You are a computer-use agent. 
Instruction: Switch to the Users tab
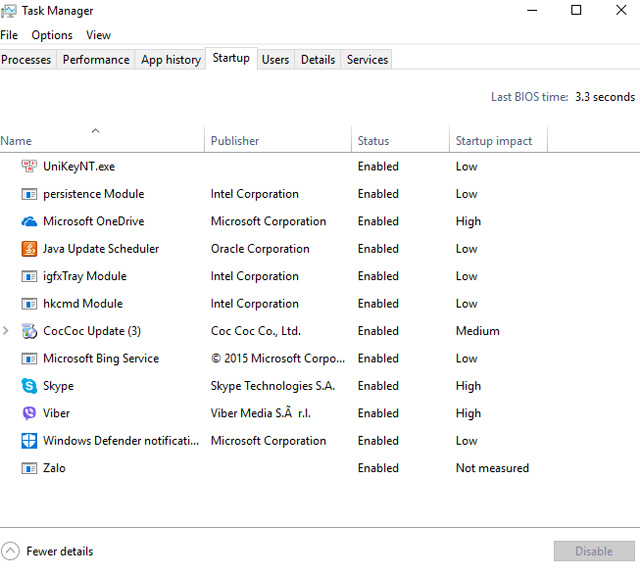(275, 60)
